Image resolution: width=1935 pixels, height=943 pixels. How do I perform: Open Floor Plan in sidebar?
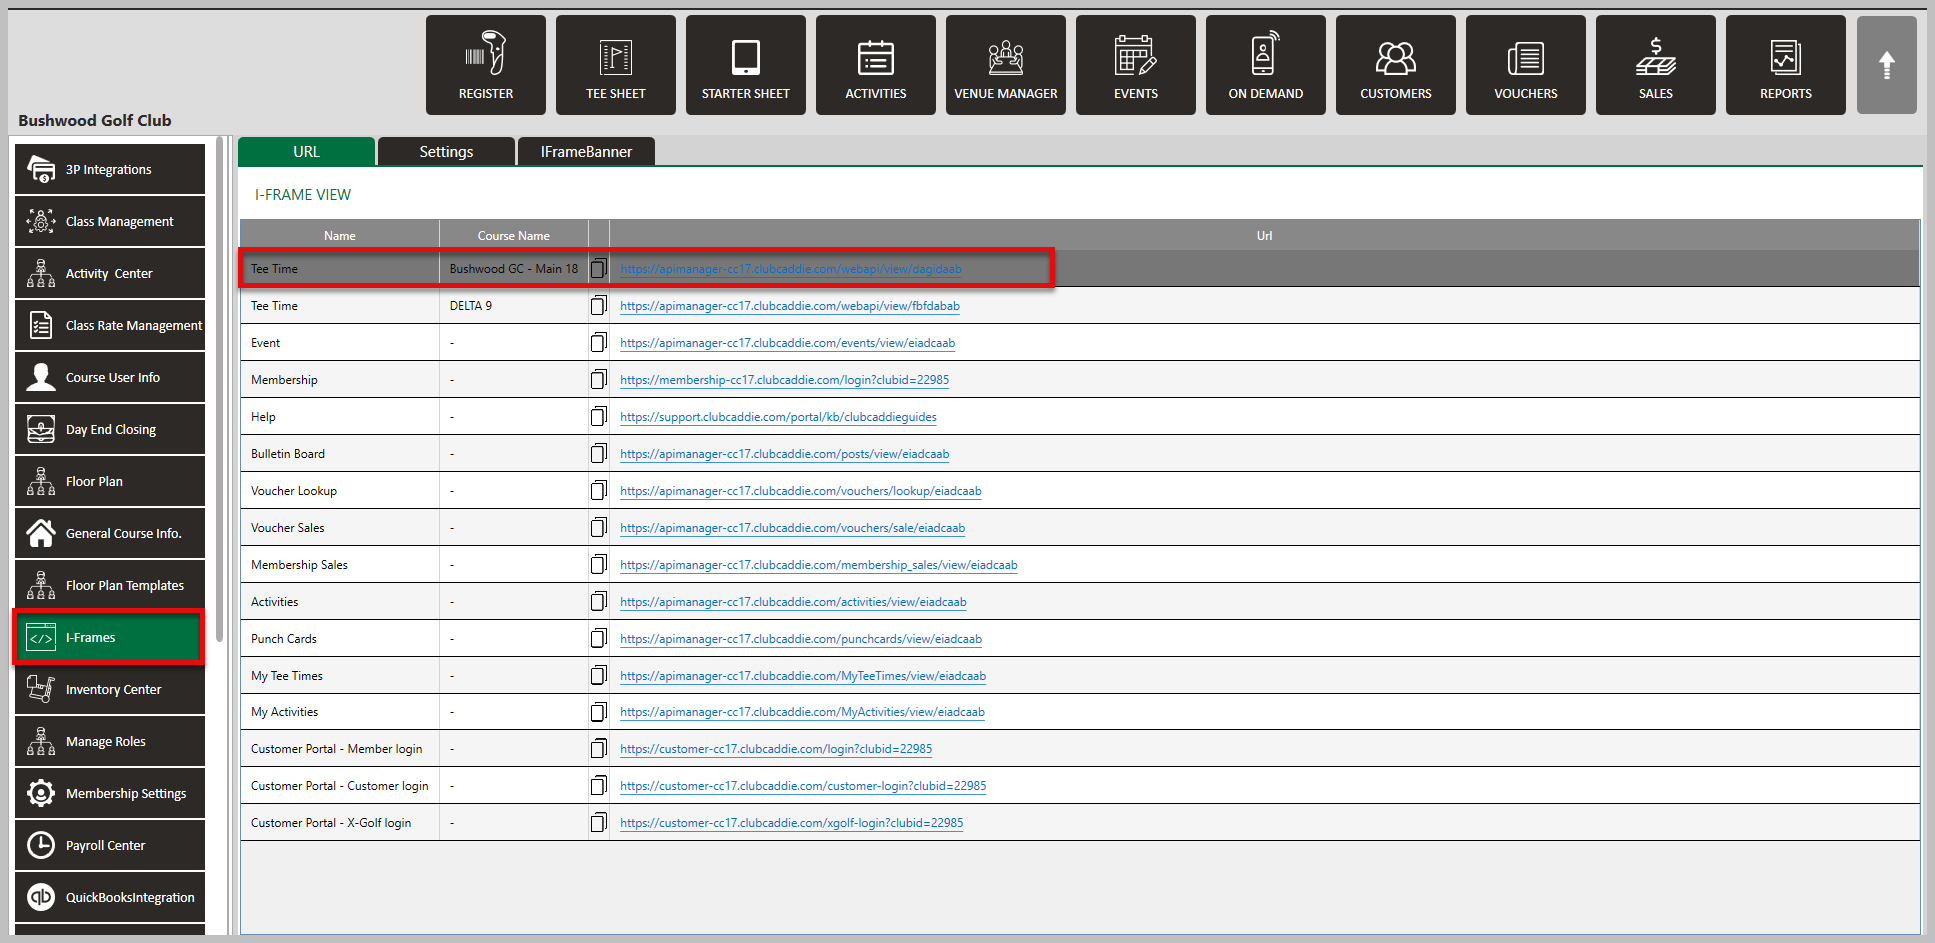[110, 481]
